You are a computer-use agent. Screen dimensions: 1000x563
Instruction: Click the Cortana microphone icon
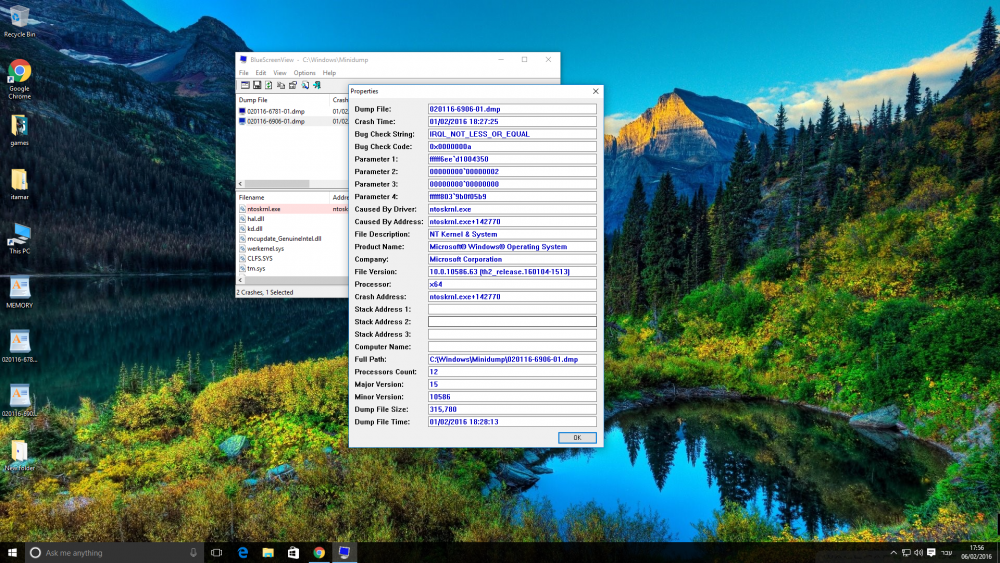tap(193, 553)
